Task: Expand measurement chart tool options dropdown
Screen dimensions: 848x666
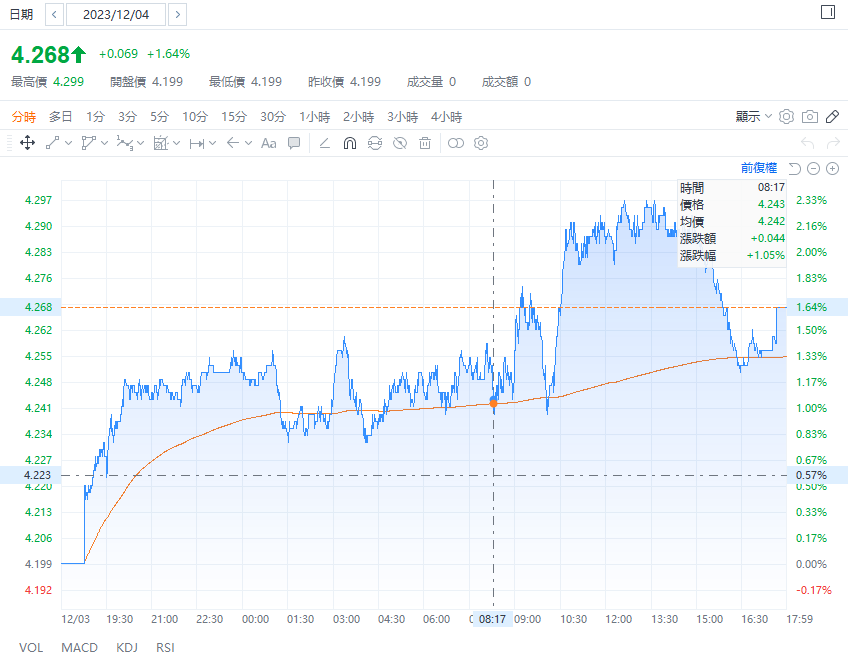Action: click(176, 143)
